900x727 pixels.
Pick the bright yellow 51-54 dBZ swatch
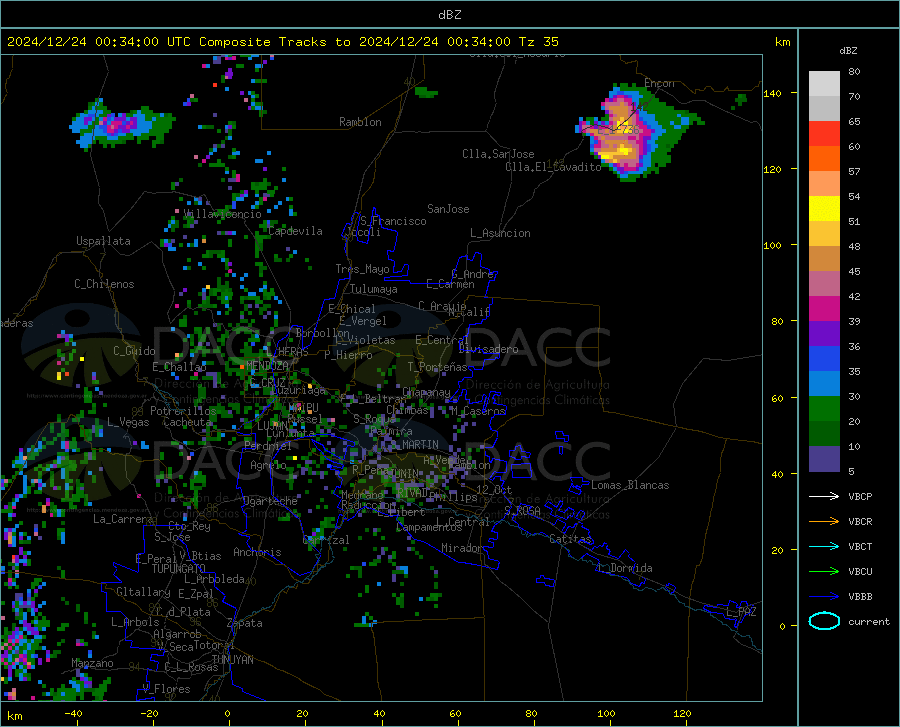(824, 209)
